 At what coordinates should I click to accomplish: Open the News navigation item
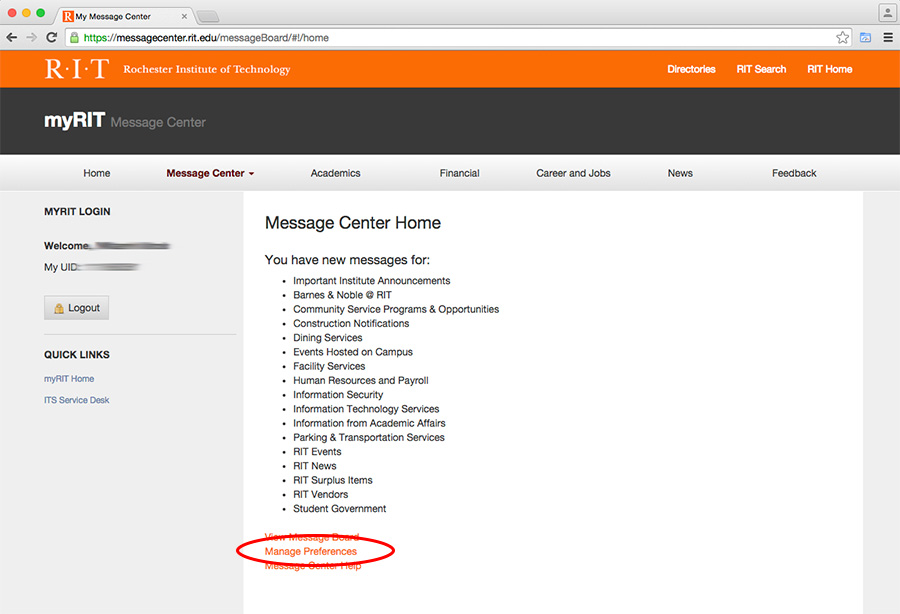pyautogui.click(x=680, y=173)
